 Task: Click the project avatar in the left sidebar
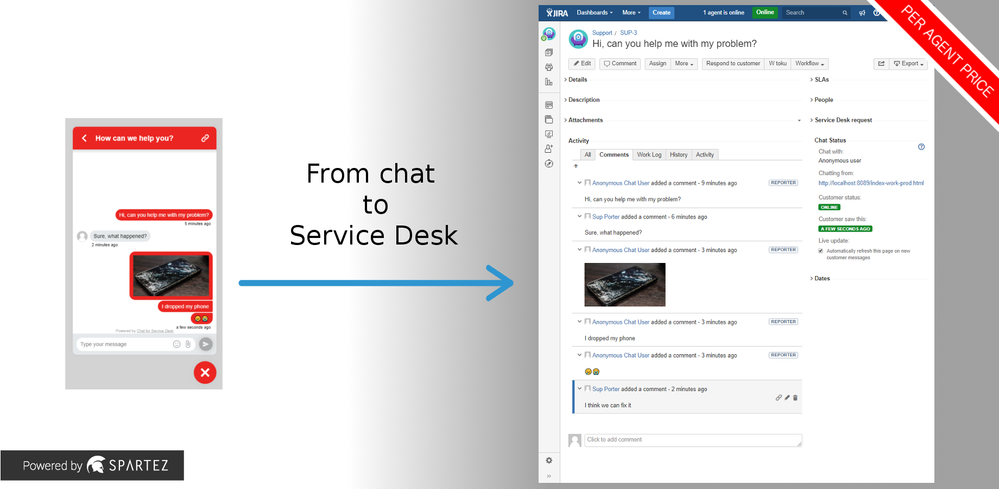pos(549,34)
